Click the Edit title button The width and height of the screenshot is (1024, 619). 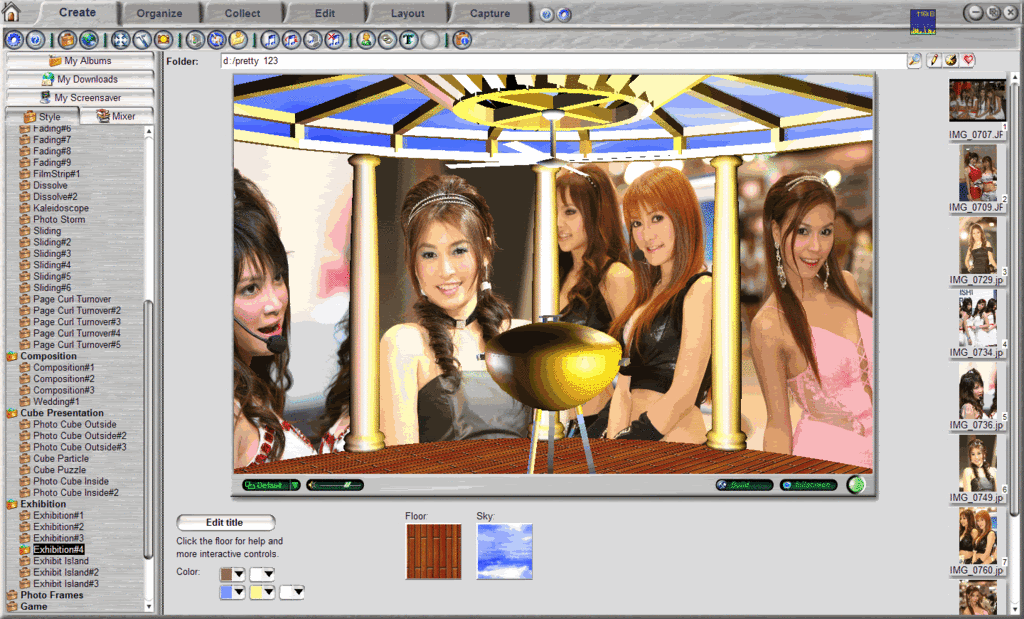click(225, 522)
